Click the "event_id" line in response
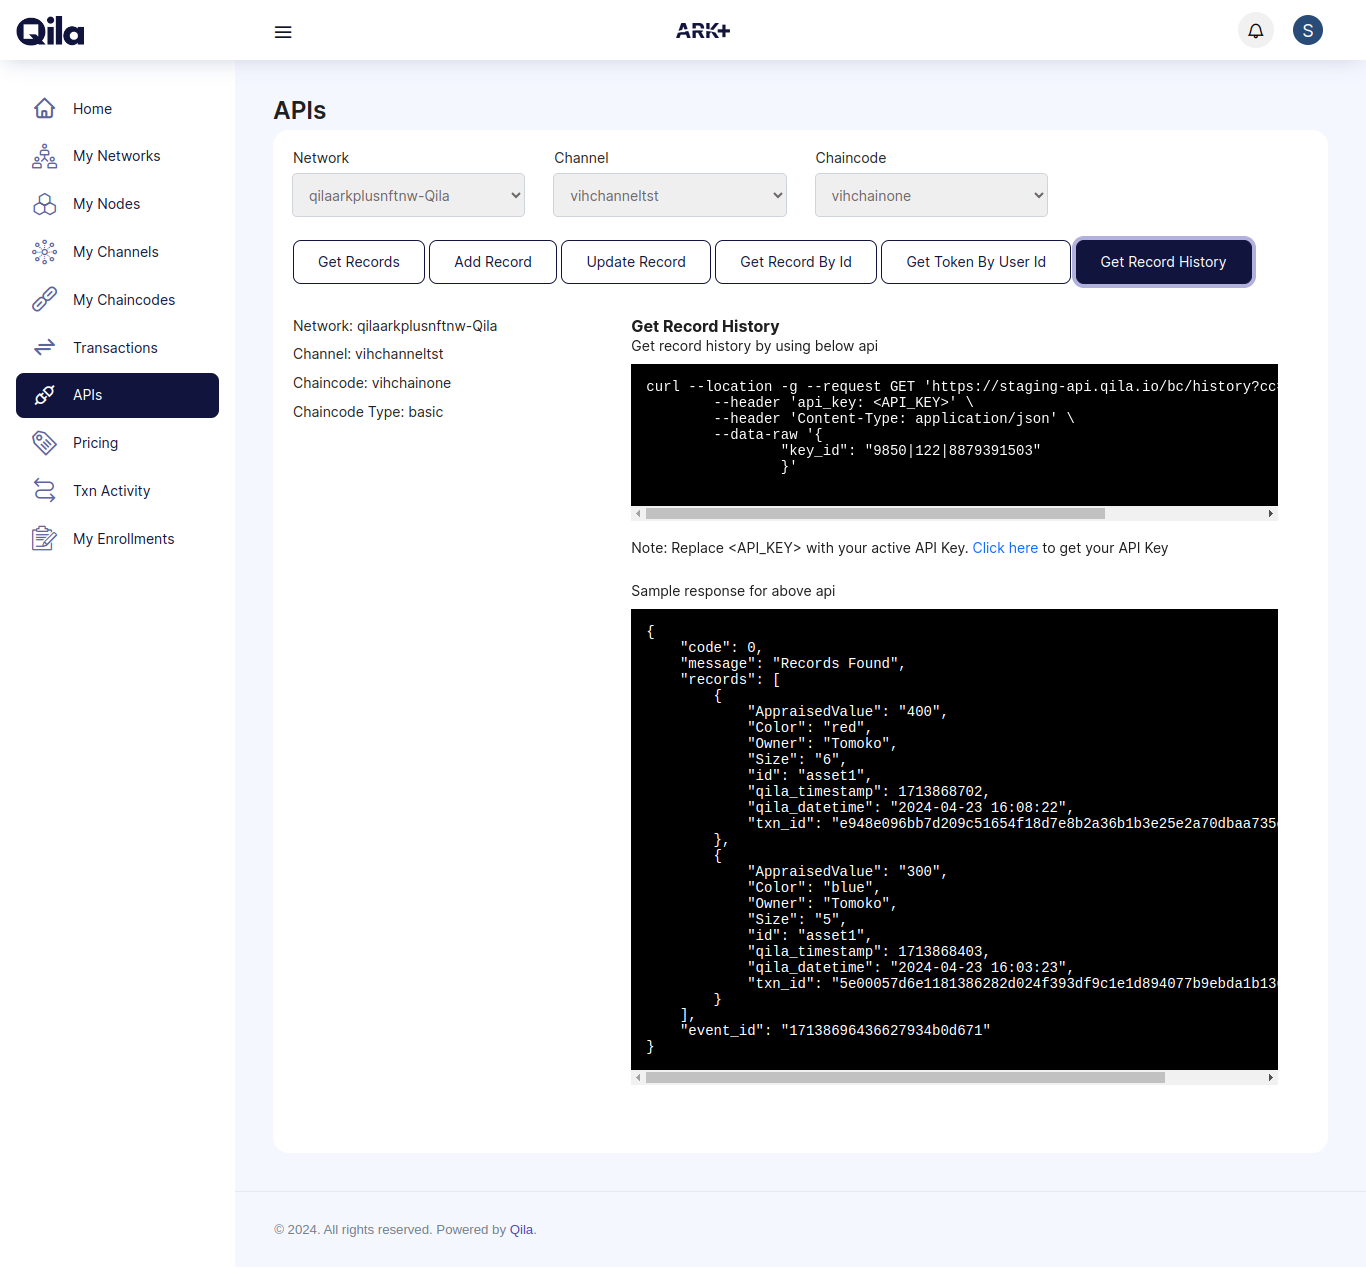 [835, 1031]
